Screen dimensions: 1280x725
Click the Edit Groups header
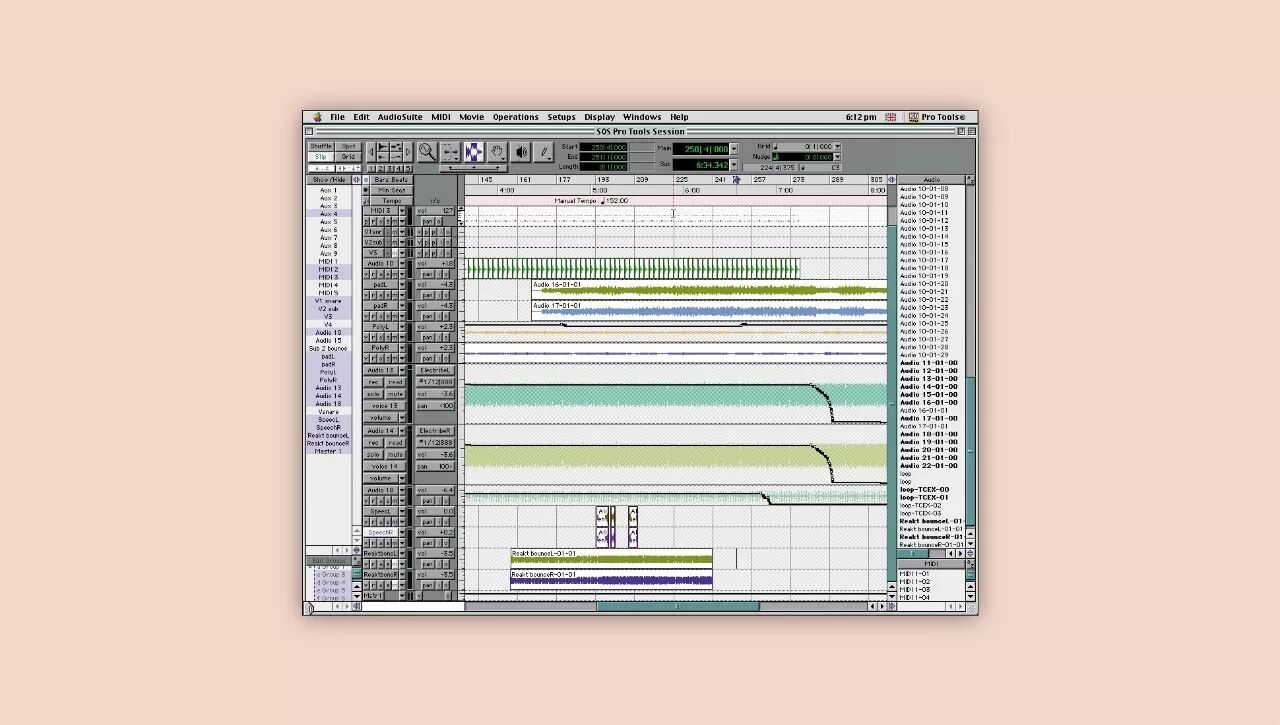329,561
